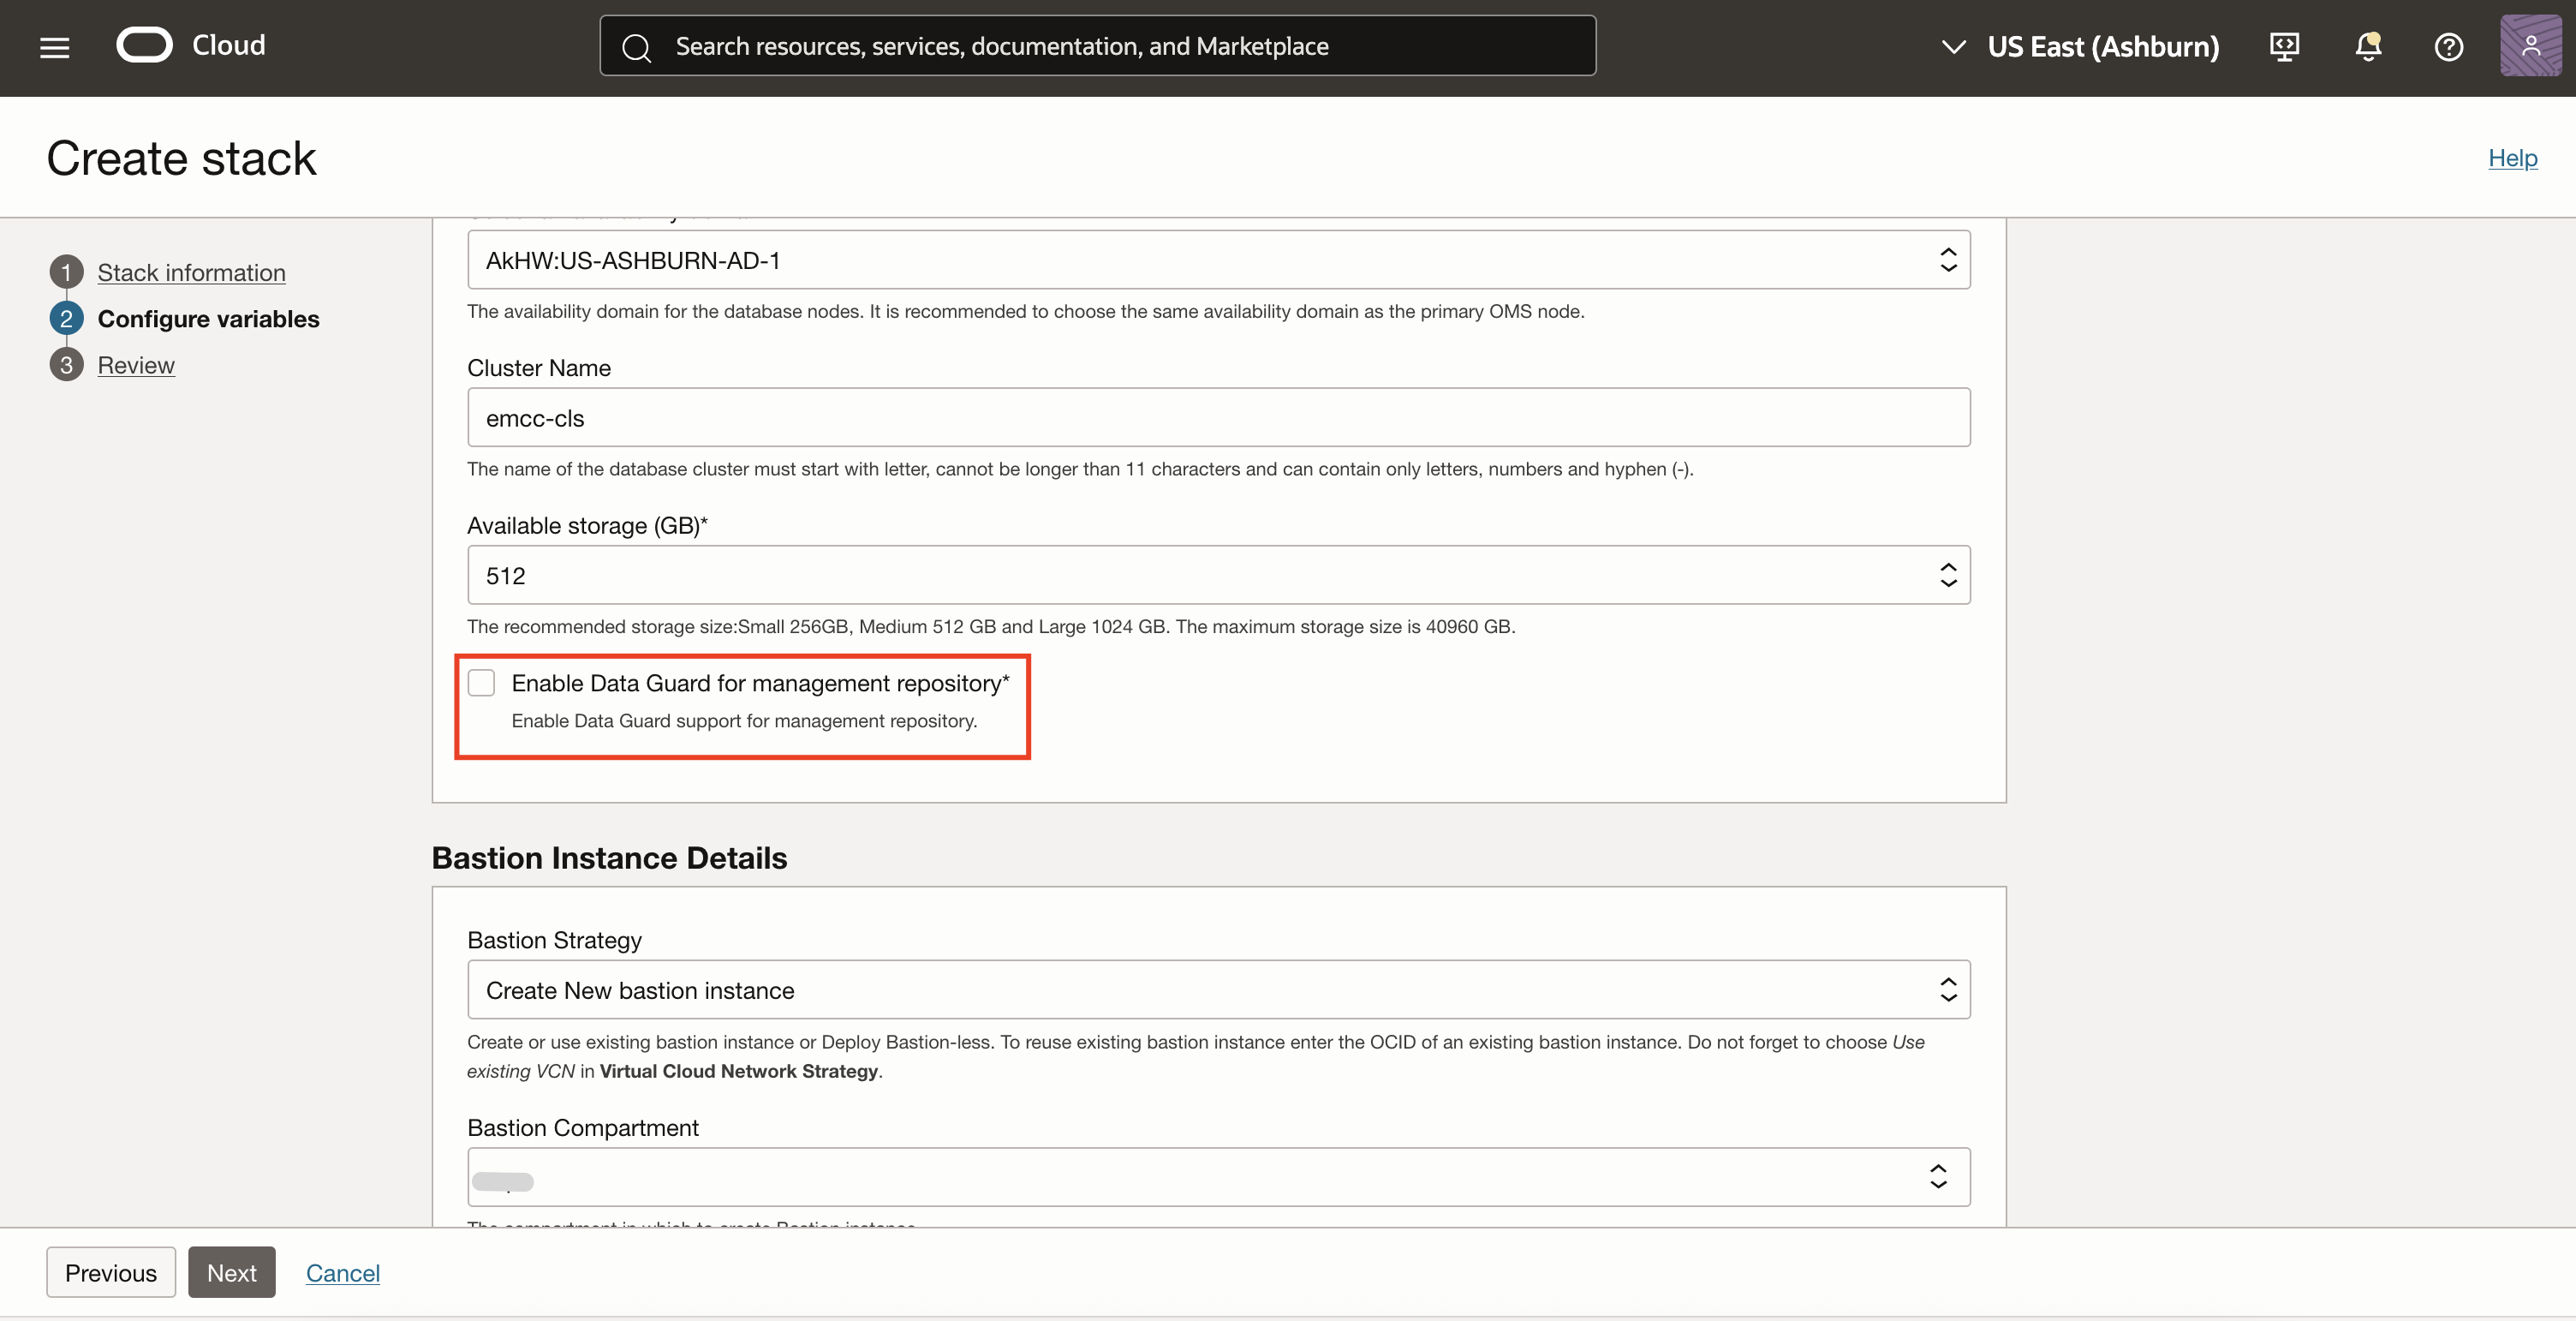Click the step 3 Review circle icon

coord(66,365)
